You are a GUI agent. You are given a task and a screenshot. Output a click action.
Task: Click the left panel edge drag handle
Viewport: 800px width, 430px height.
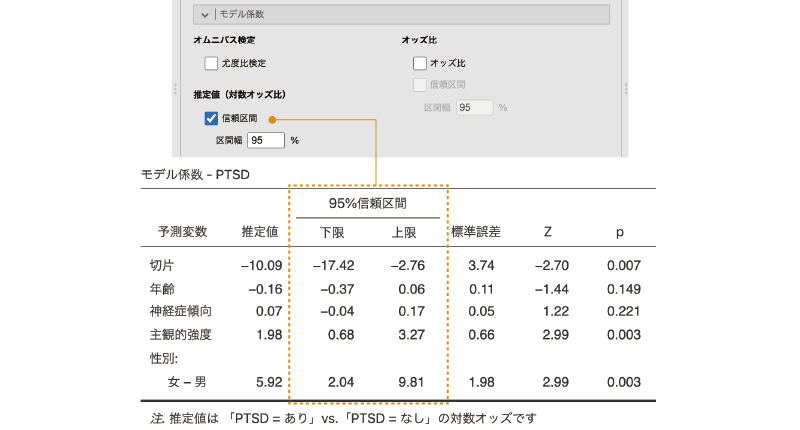[176, 88]
